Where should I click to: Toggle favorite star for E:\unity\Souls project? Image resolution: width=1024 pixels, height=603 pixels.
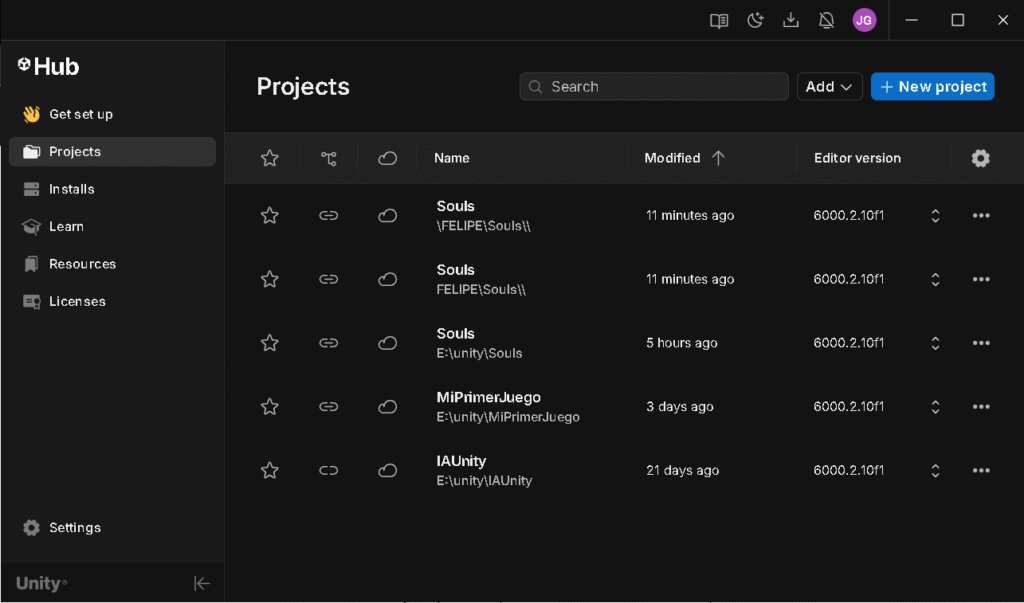tap(269, 343)
